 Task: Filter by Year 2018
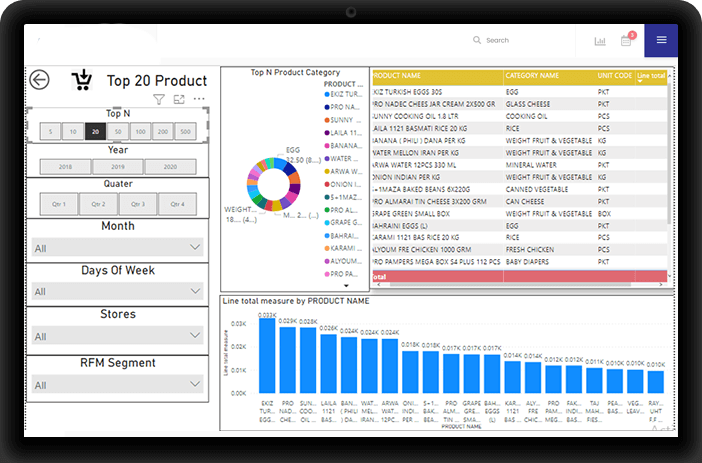click(65, 167)
